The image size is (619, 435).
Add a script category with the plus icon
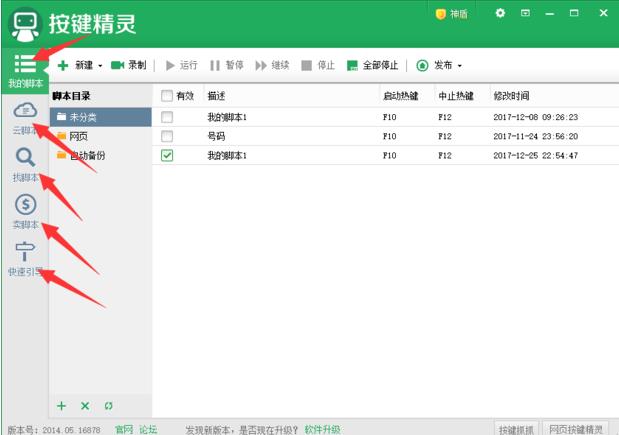(x=61, y=405)
